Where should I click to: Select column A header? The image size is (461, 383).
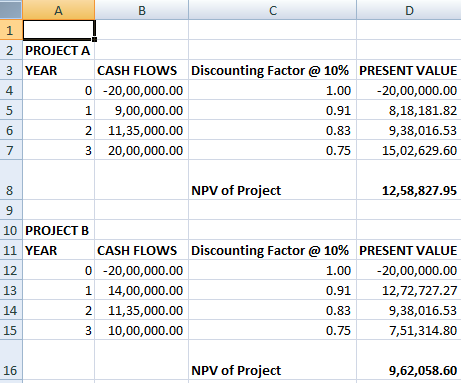59,10
